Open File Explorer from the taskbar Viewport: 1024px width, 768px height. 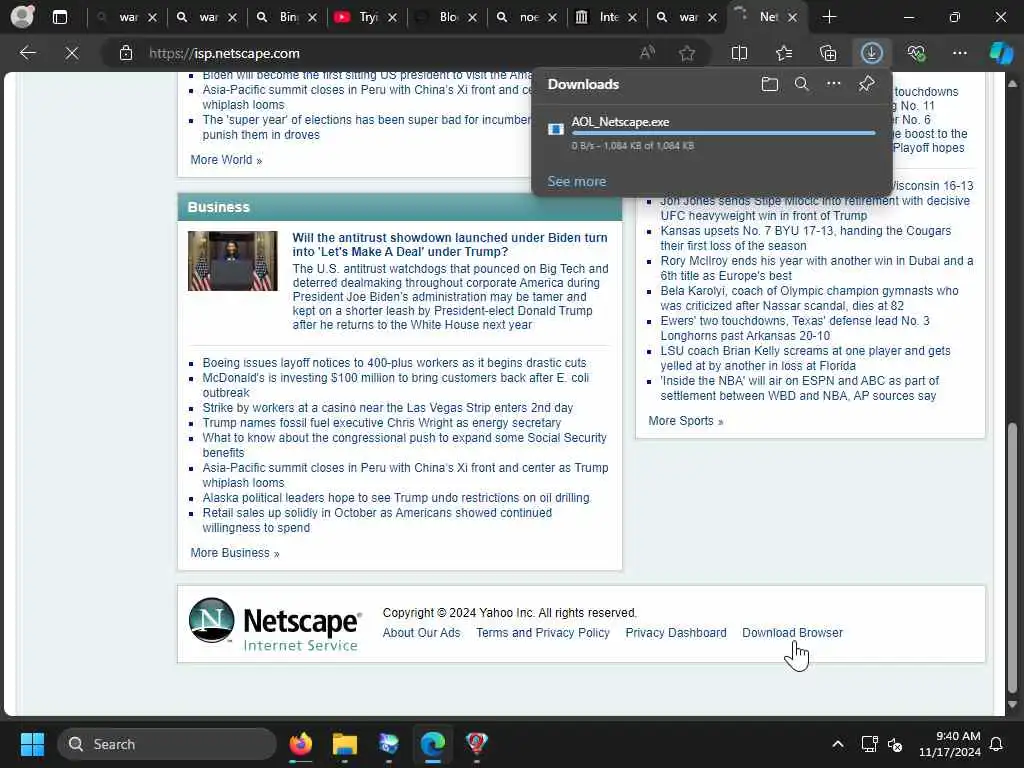point(344,744)
